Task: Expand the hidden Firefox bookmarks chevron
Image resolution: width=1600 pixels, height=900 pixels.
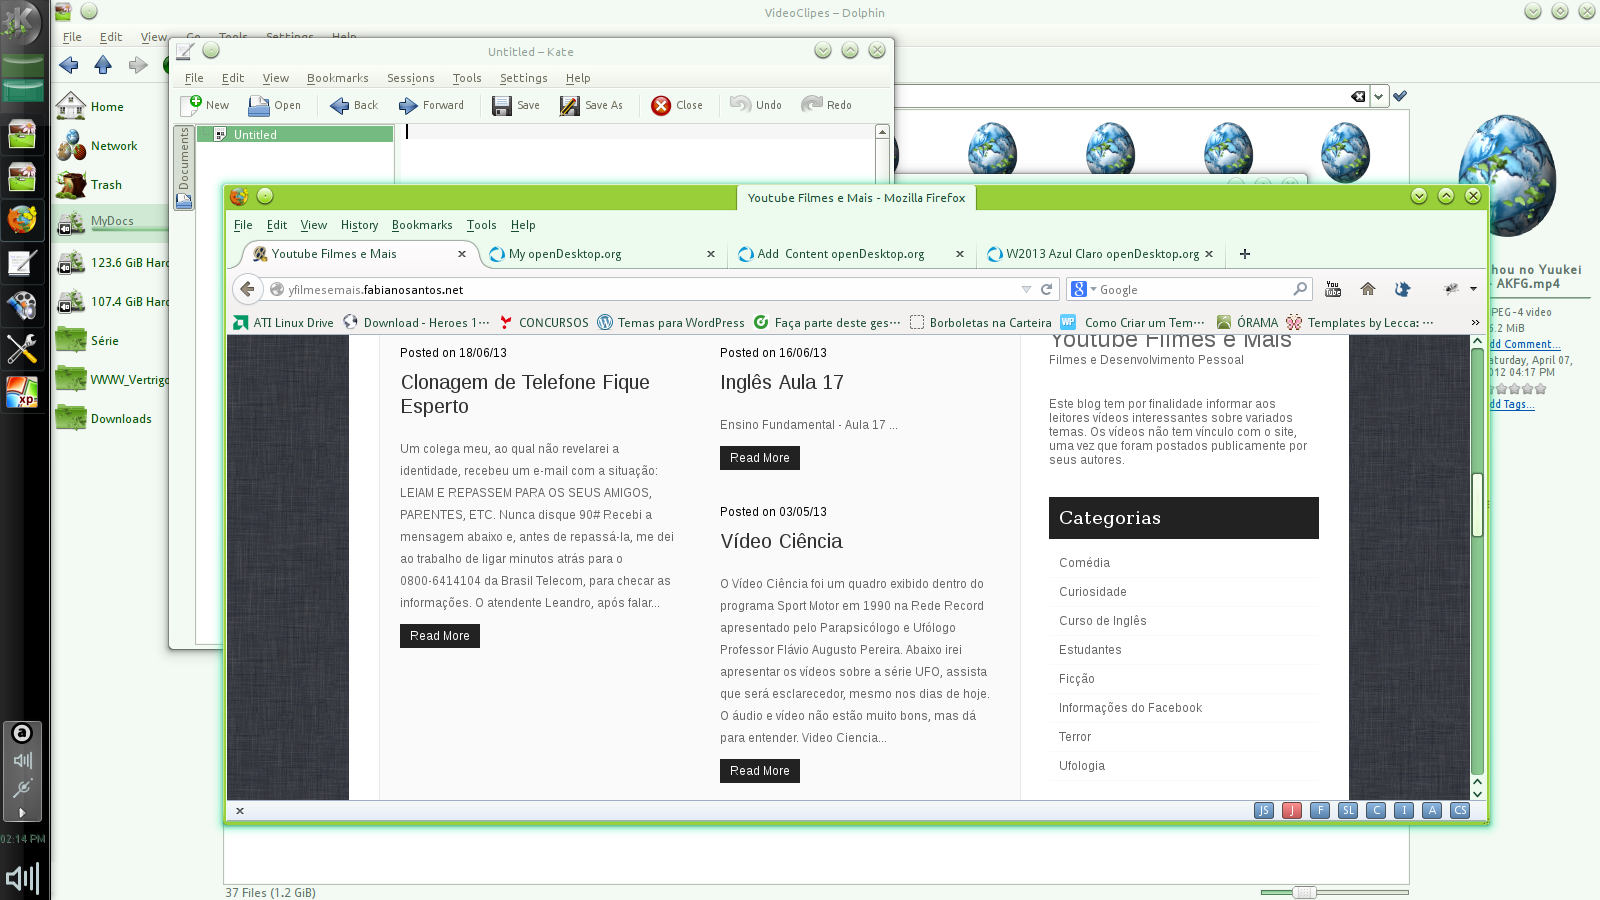Action: coord(1475,322)
